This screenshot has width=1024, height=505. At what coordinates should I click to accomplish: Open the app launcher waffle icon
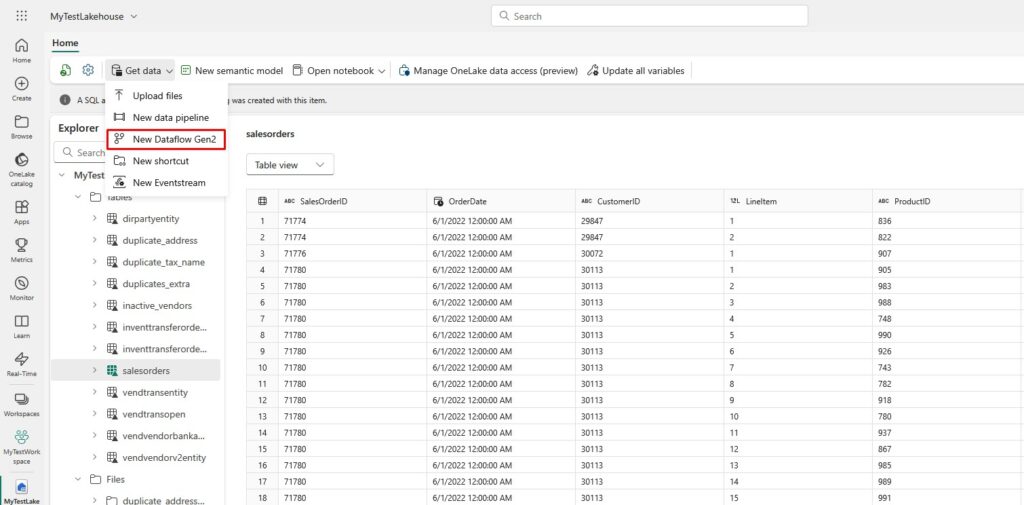click(22, 16)
